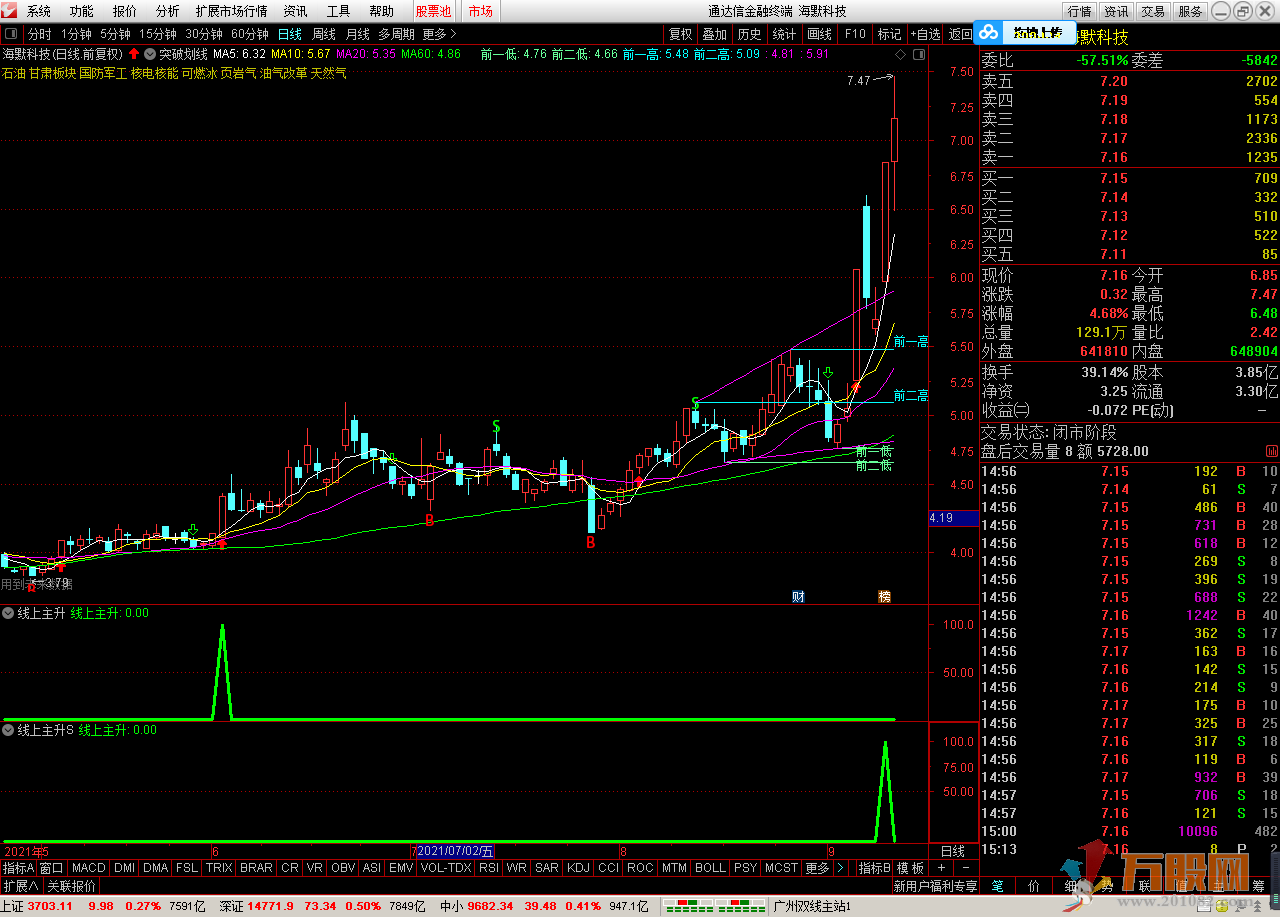Switch to the 30分钟 period
Viewport: 1280px width, 918px height.
[x=204, y=34]
